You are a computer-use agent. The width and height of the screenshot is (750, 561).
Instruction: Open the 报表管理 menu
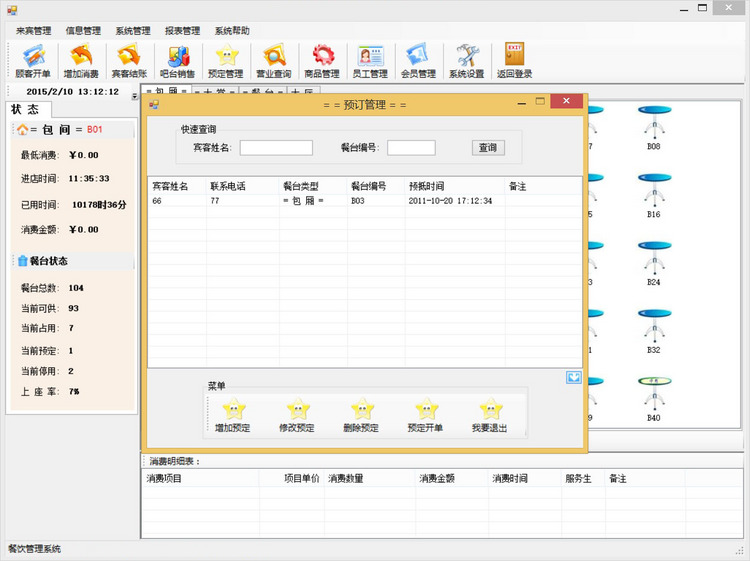182,31
